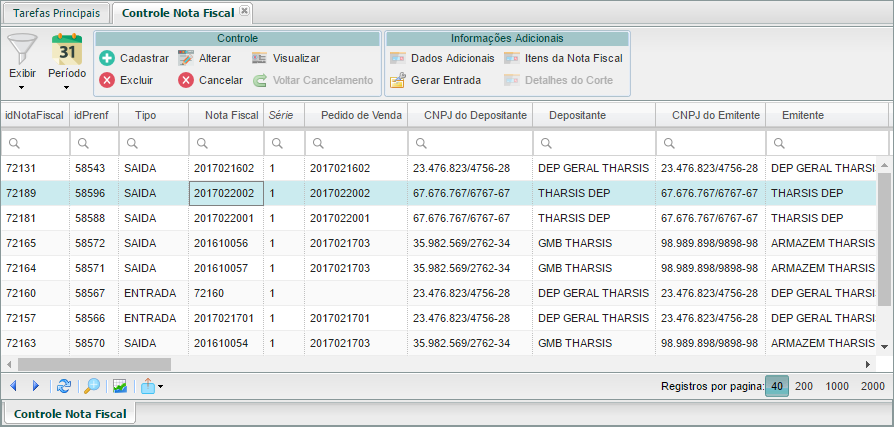Switch to the Tarefas Principais tab
This screenshot has height=427, width=894.
coord(56,13)
